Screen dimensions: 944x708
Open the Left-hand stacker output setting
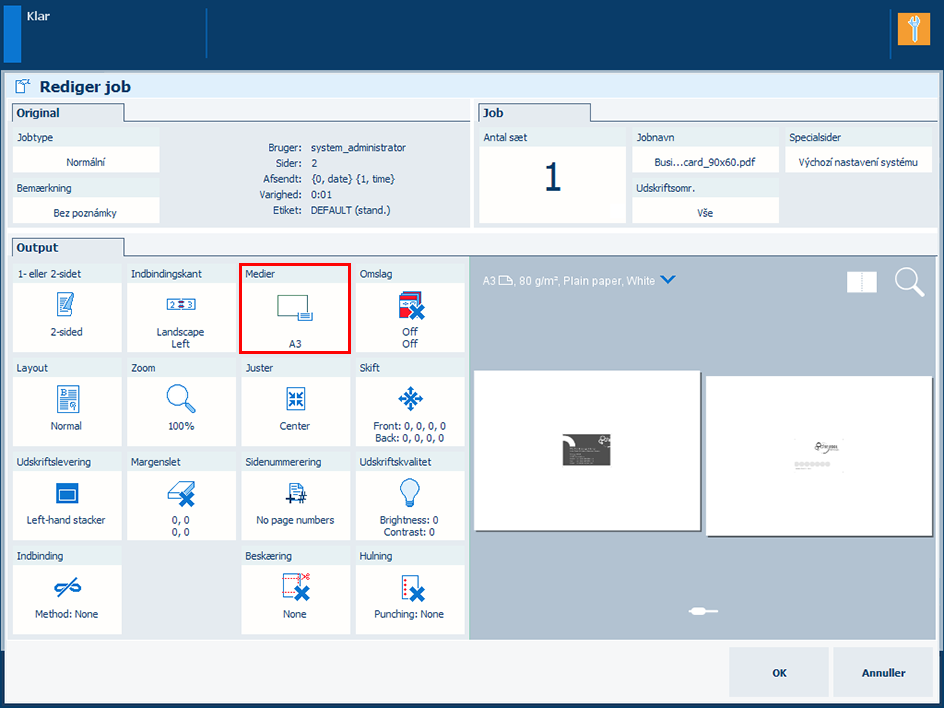point(66,494)
